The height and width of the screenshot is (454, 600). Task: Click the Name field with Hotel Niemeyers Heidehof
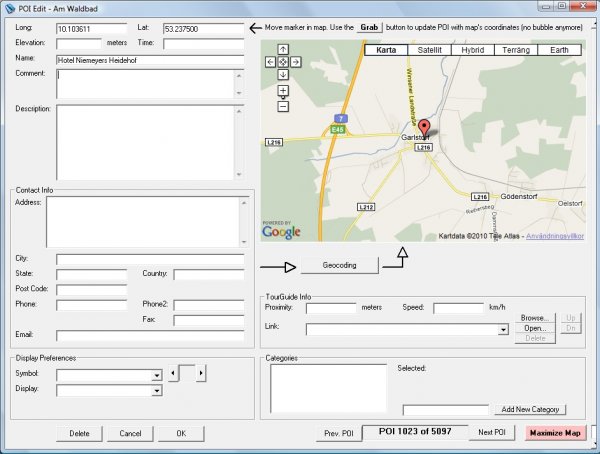pyautogui.click(x=150, y=60)
